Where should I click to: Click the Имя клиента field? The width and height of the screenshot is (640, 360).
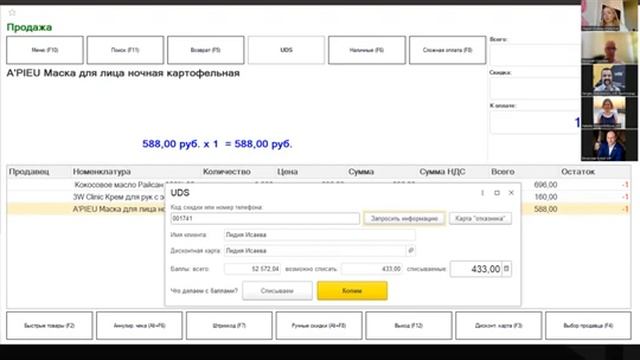click(320, 235)
